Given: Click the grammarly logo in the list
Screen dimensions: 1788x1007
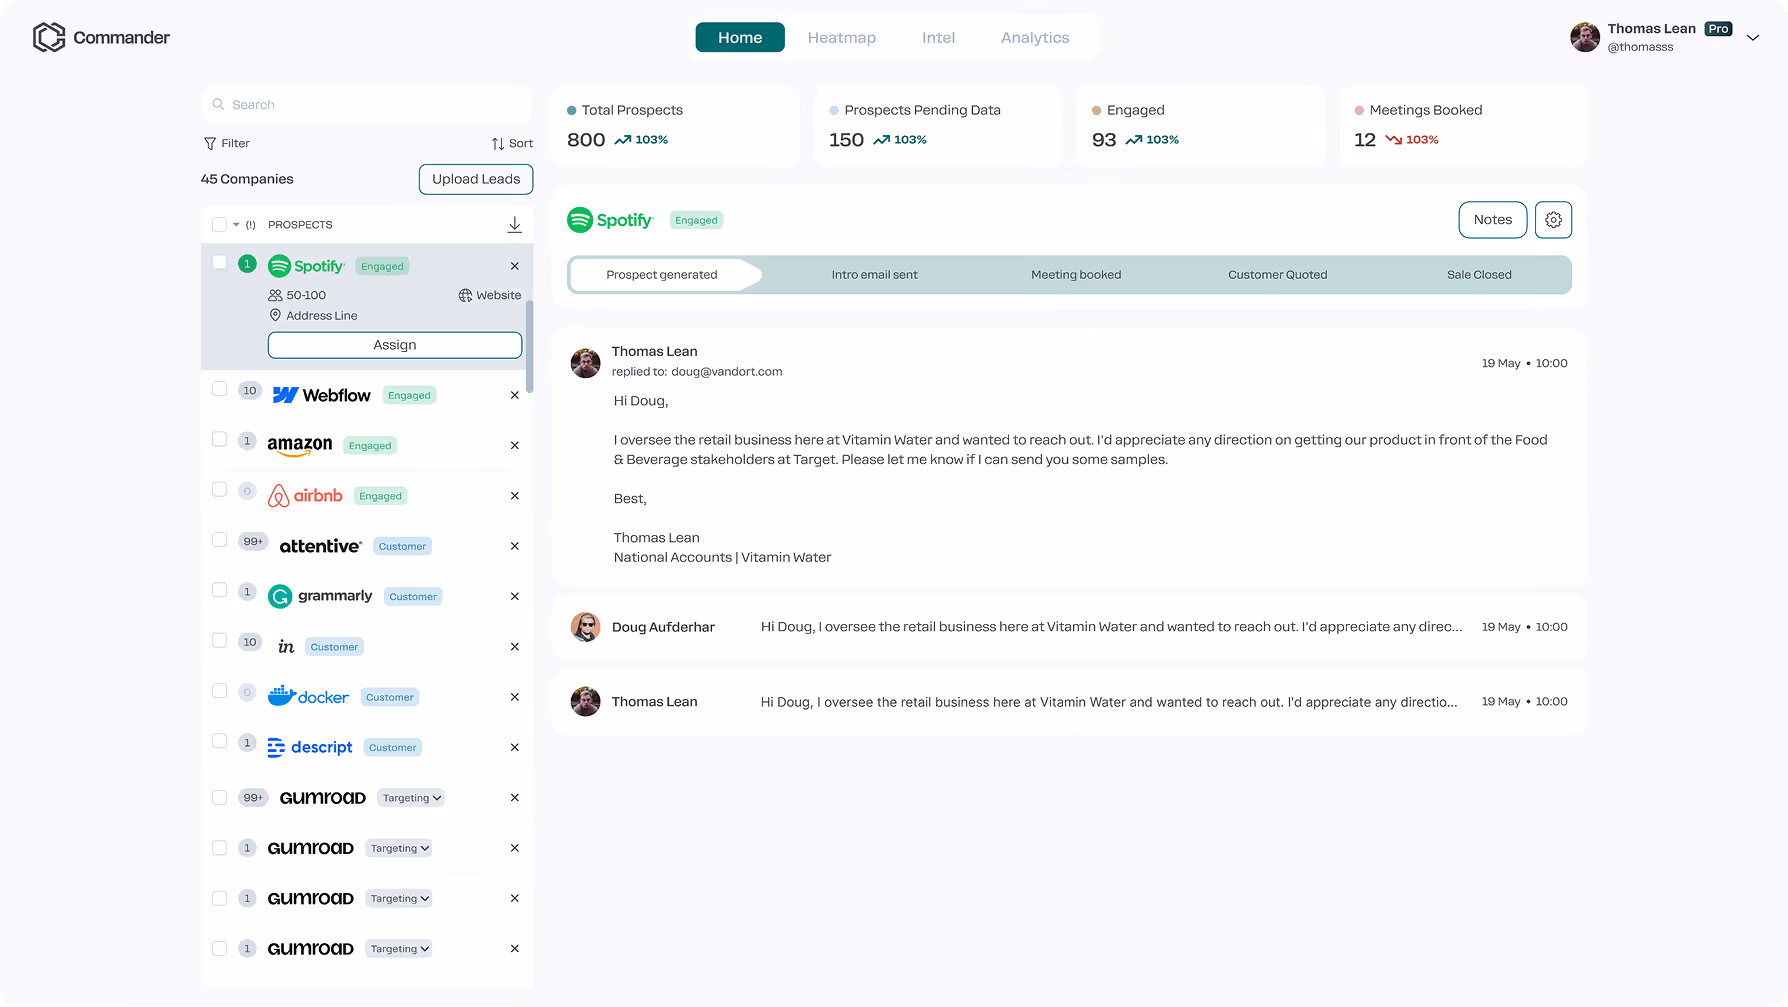Looking at the screenshot, I should pyautogui.click(x=320, y=596).
